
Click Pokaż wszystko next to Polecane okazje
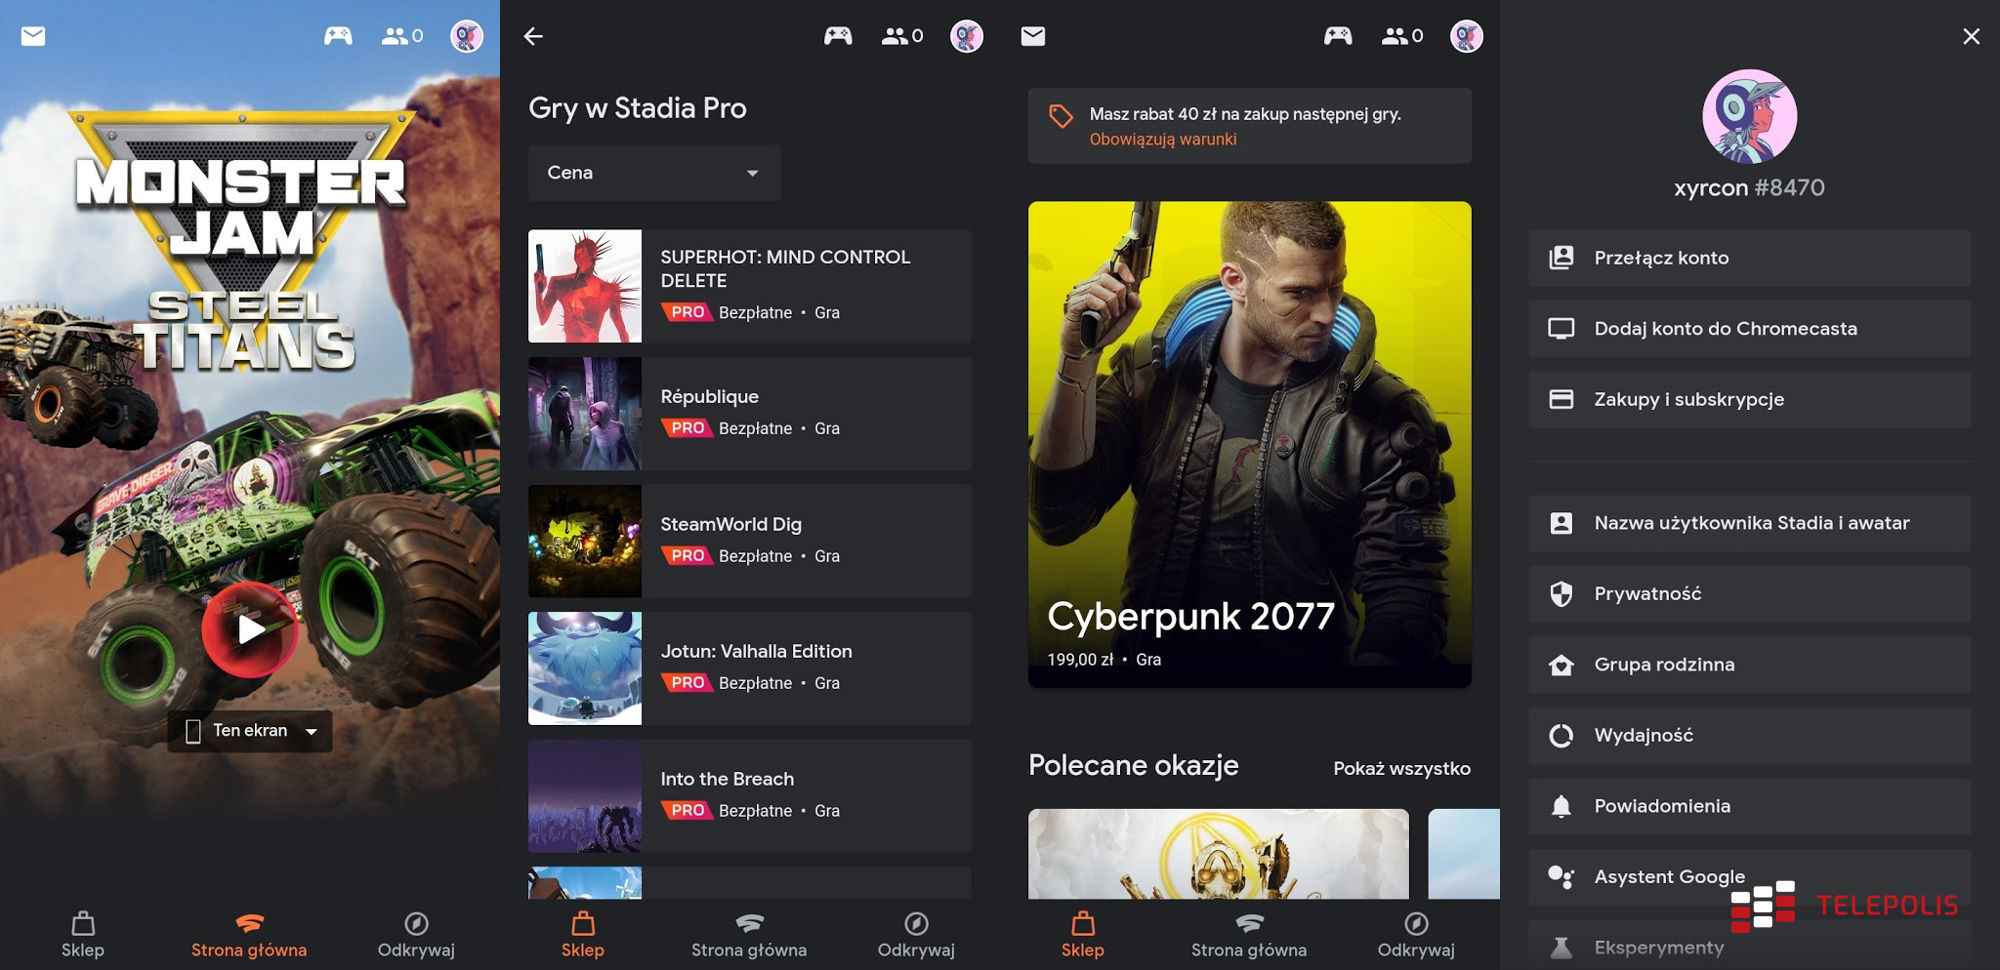[x=1401, y=768]
